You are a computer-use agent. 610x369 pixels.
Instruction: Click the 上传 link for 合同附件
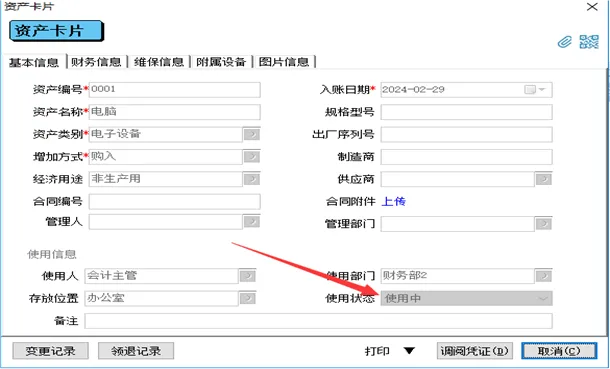pos(394,201)
